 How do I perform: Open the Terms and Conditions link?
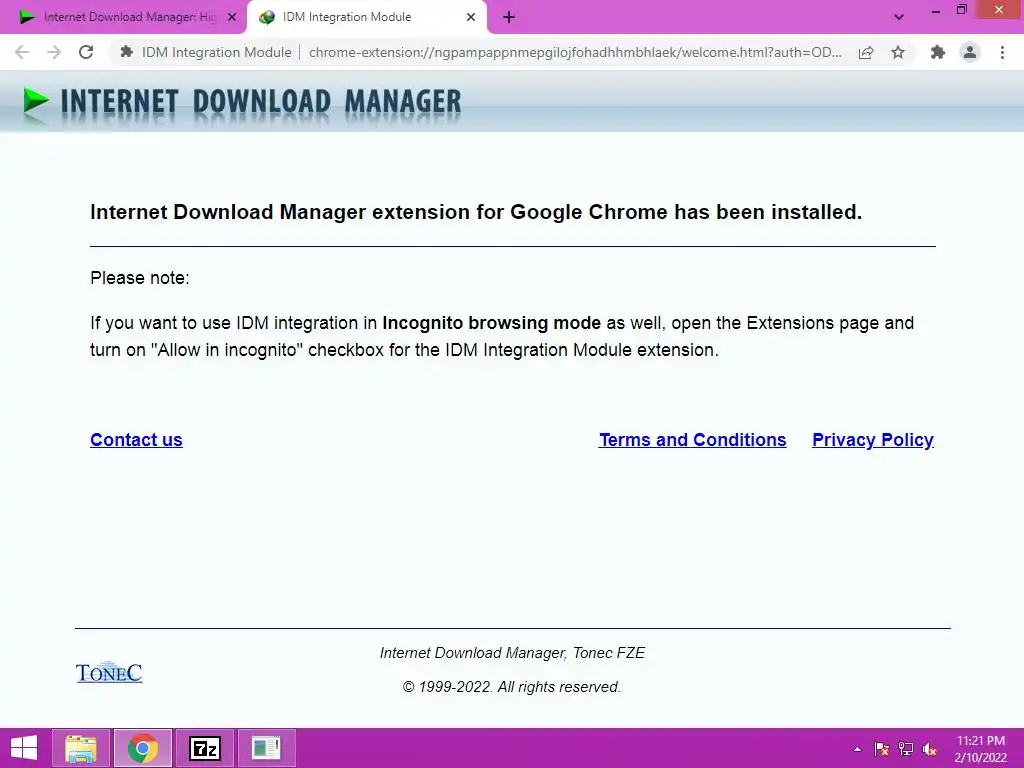click(693, 440)
